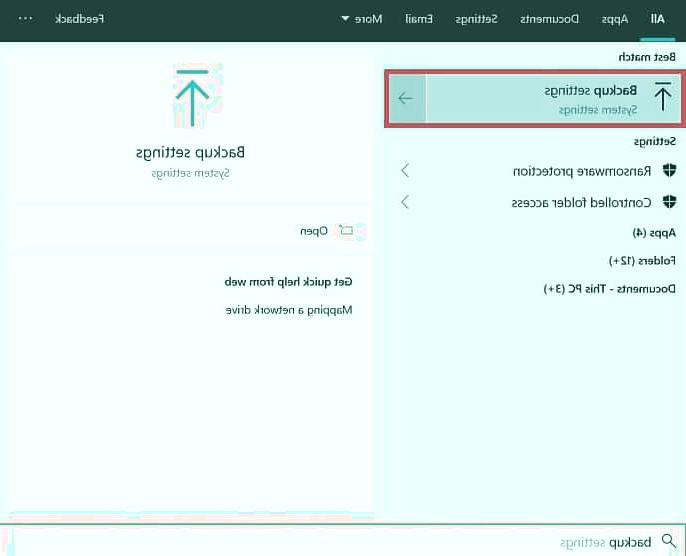Click the Backup settings title in preview pane
This screenshot has height=556, width=686.
click(190, 153)
